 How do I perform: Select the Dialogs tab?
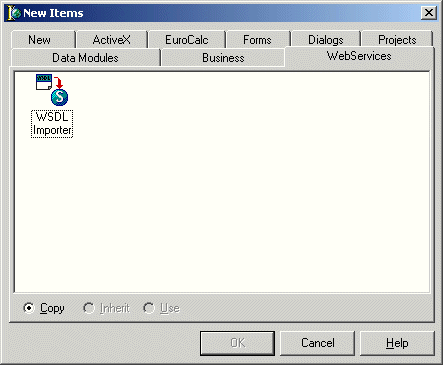326,40
